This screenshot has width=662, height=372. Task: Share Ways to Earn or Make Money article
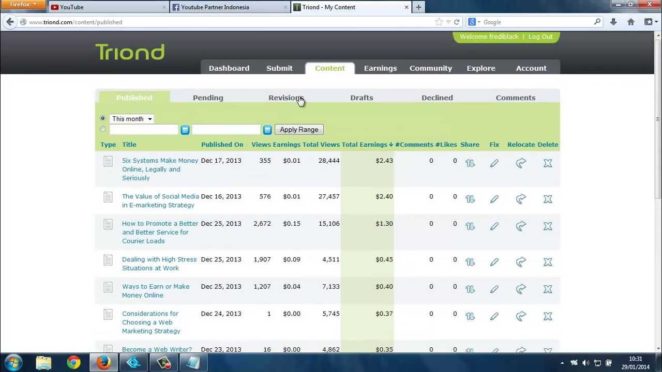click(470, 289)
